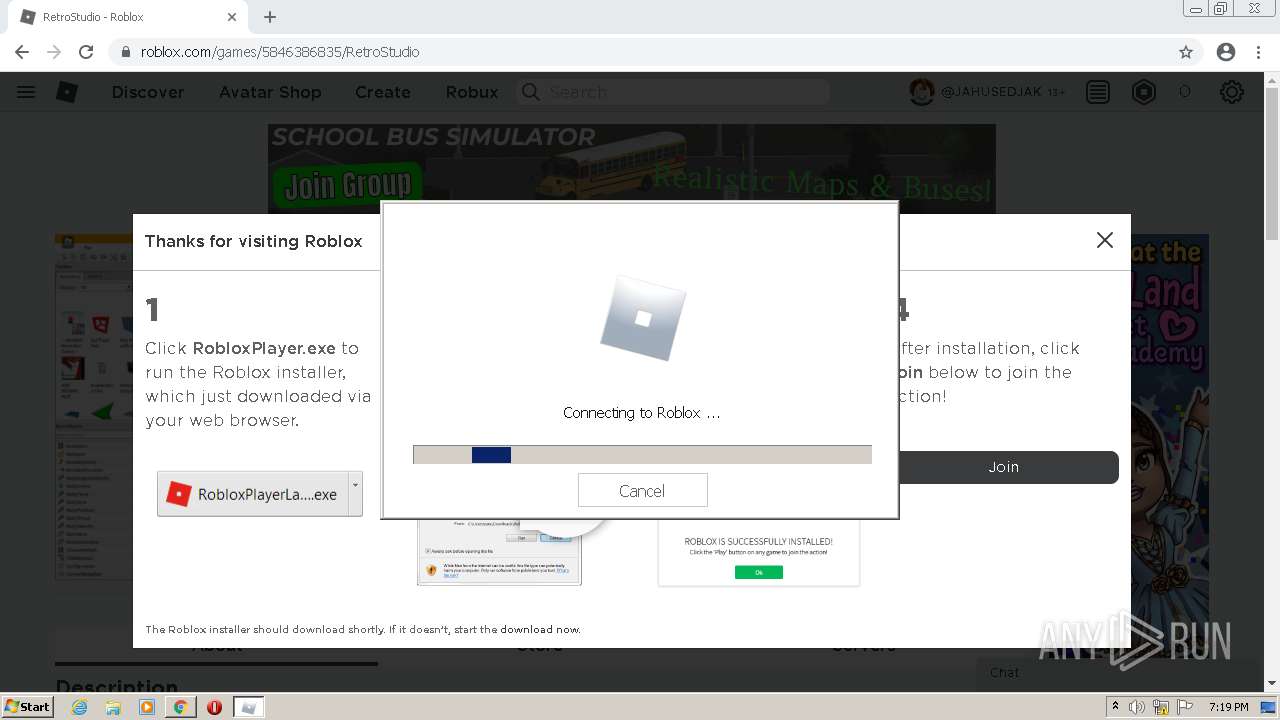Close the Thanks for visiting Roblox dialog
The image size is (1280, 720).
tap(1104, 240)
